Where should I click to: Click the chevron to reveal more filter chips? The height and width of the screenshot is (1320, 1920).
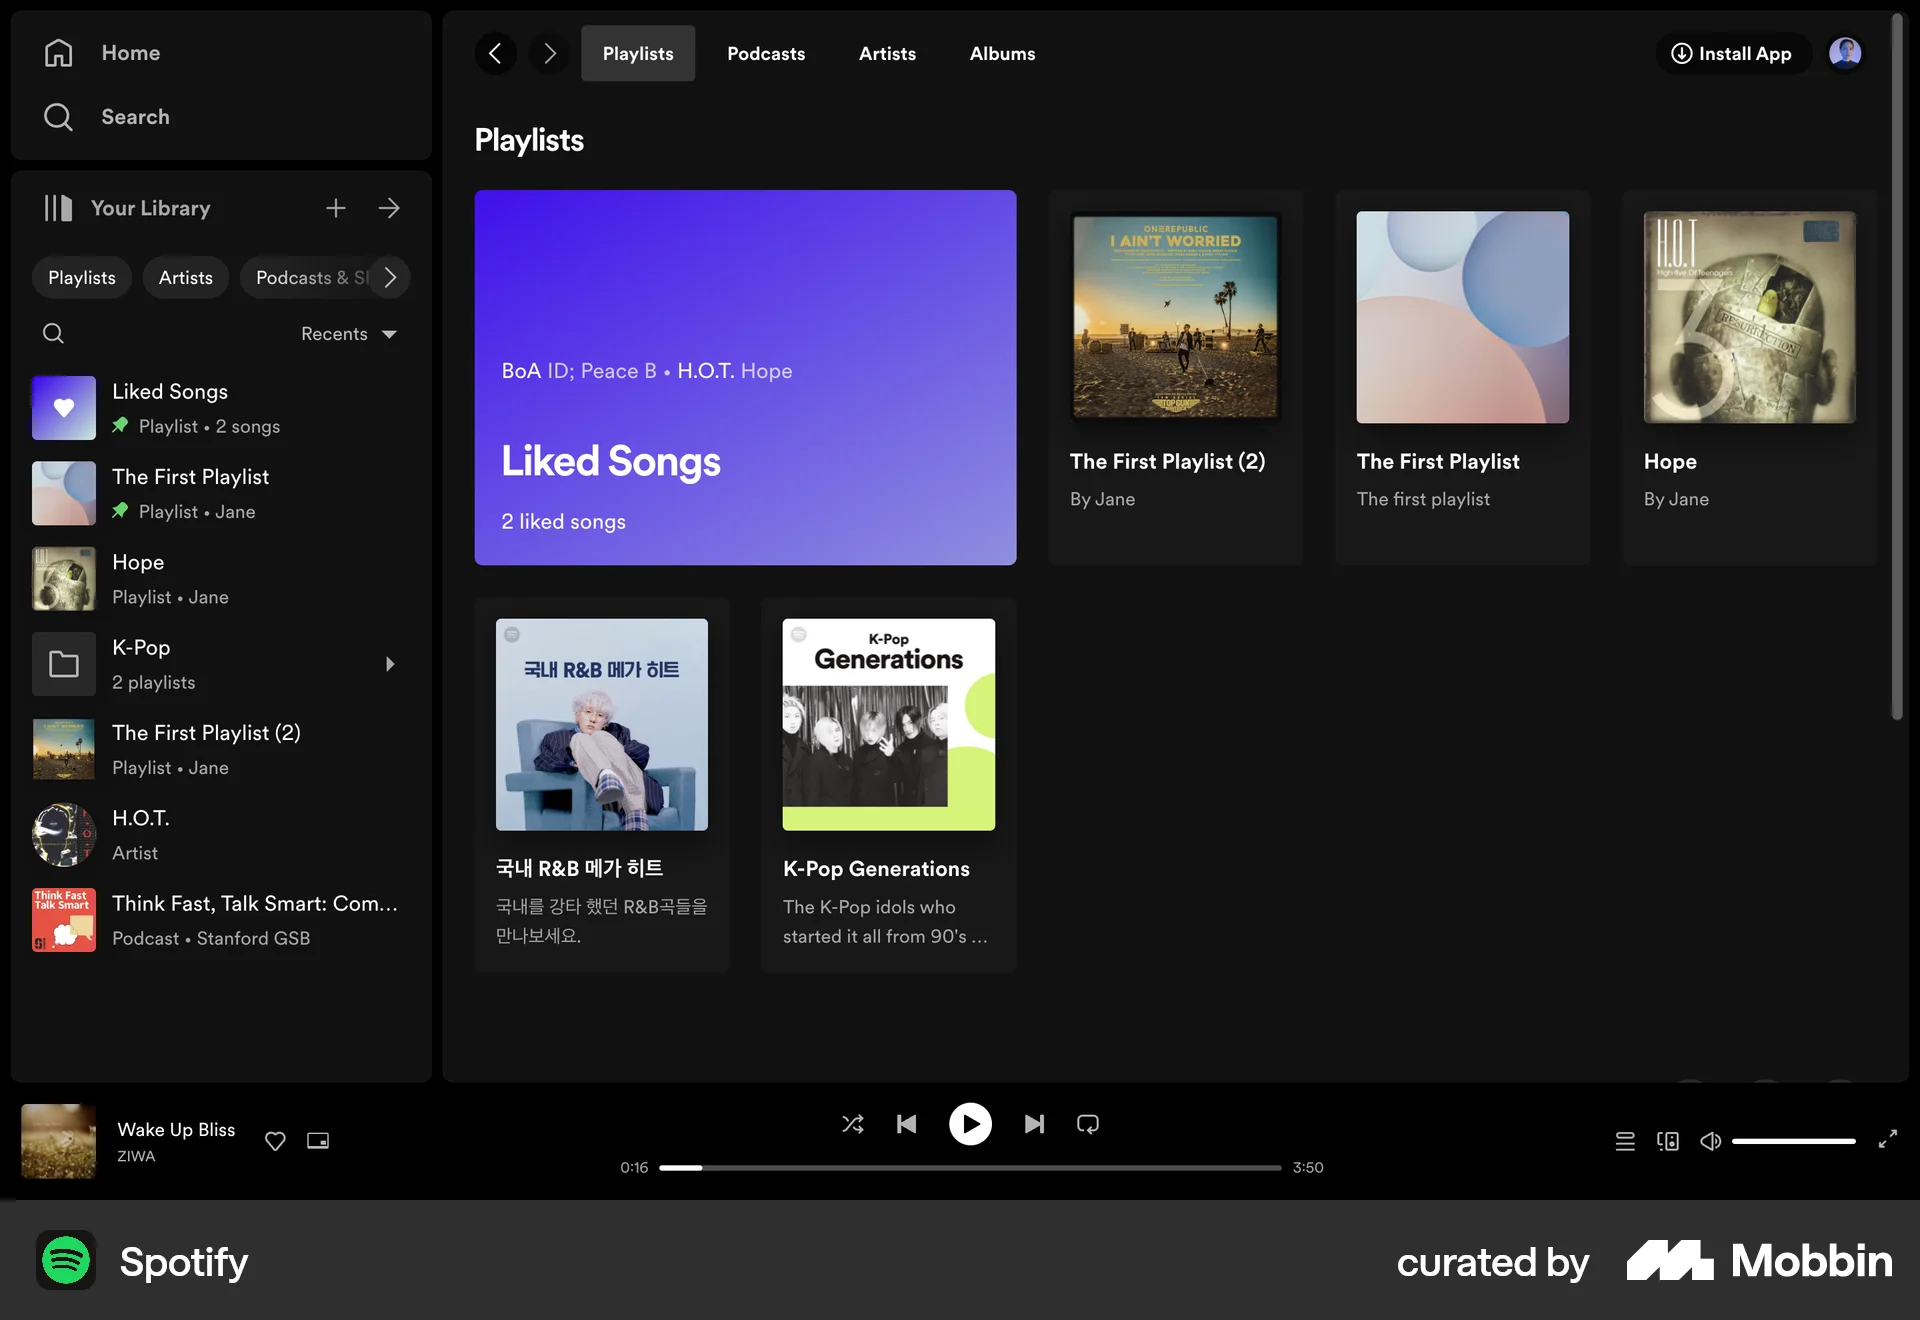(x=389, y=277)
